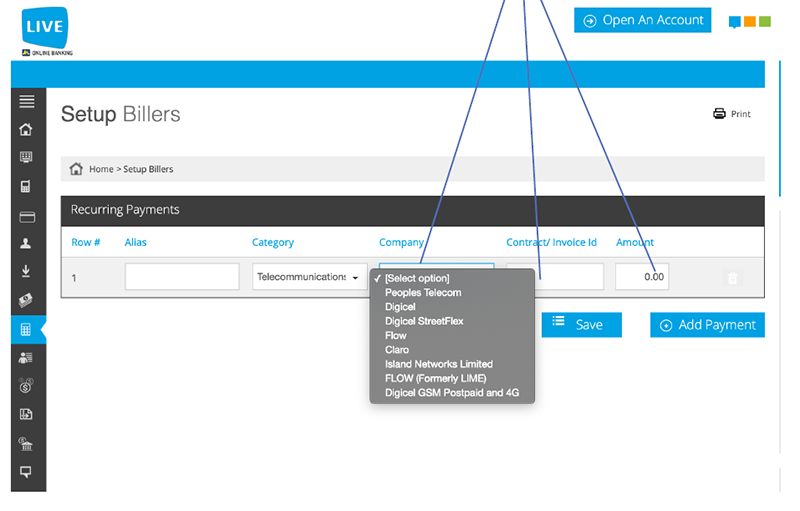This screenshot has width=800, height=511.
Task: Choose Peoples Telecom from company list
Action: point(423,293)
